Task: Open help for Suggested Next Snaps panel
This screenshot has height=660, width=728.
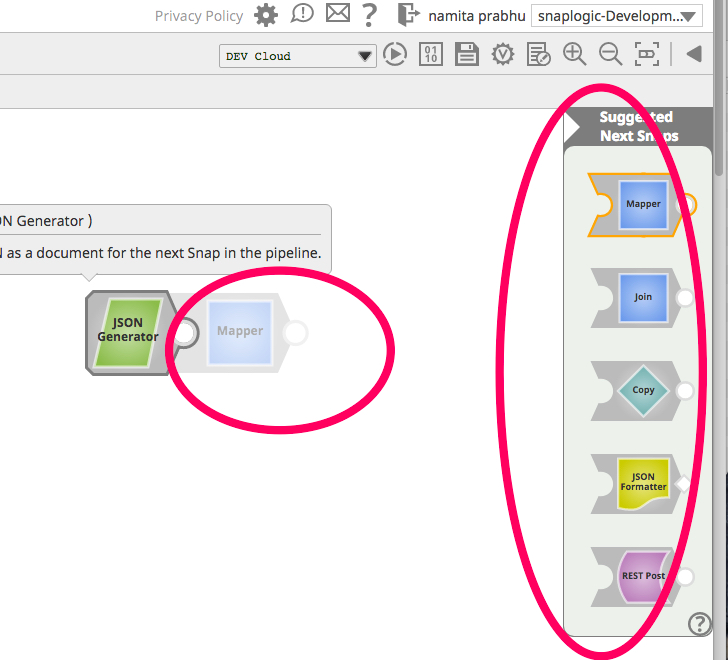Action: click(699, 623)
